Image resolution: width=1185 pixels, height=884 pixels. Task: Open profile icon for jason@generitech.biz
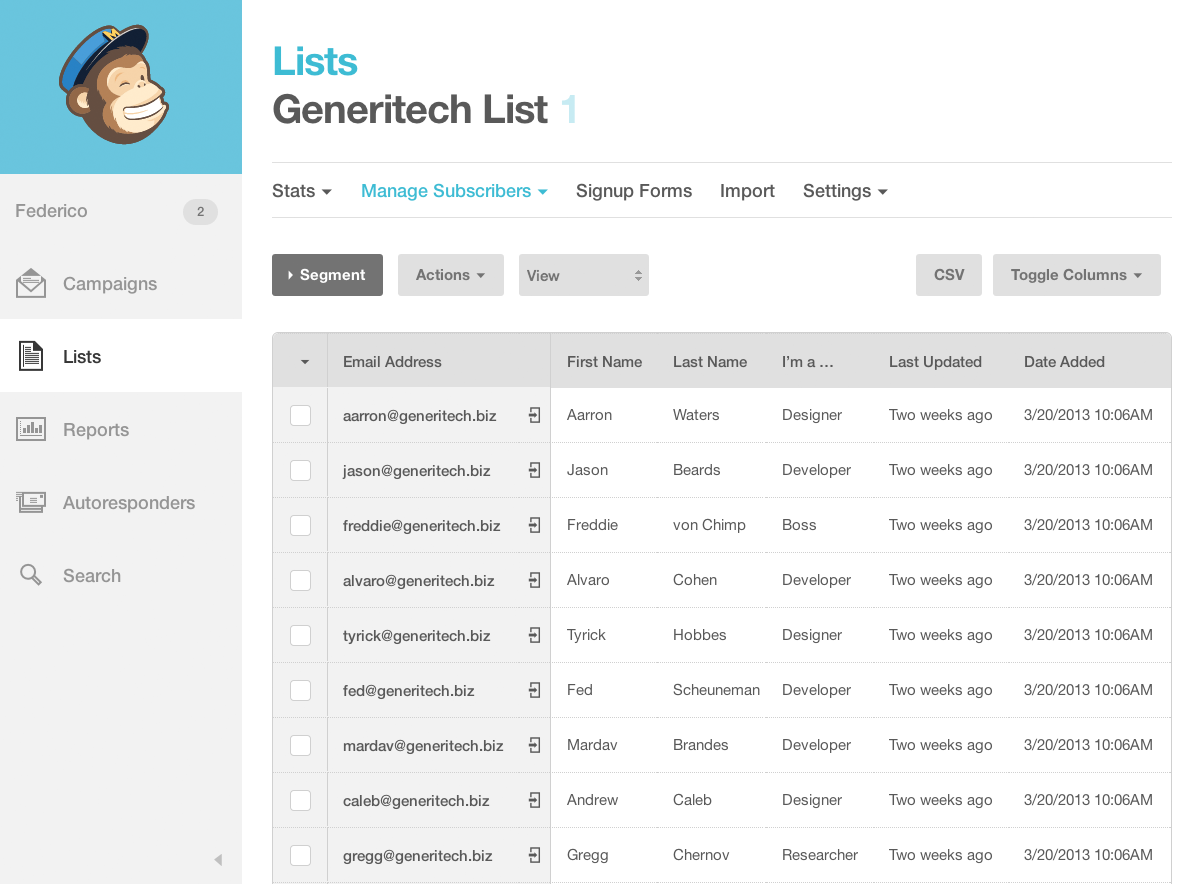tap(534, 470)
